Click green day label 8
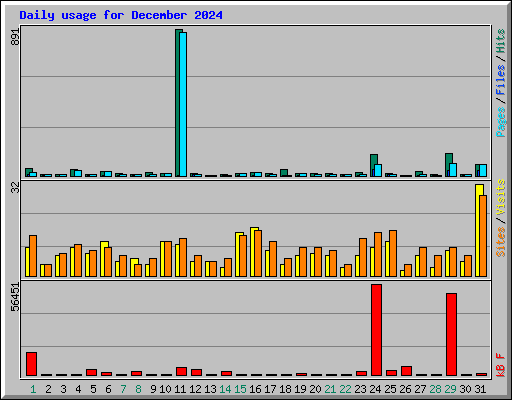Screen dimensions: 512x400 (x=138, y=389)
